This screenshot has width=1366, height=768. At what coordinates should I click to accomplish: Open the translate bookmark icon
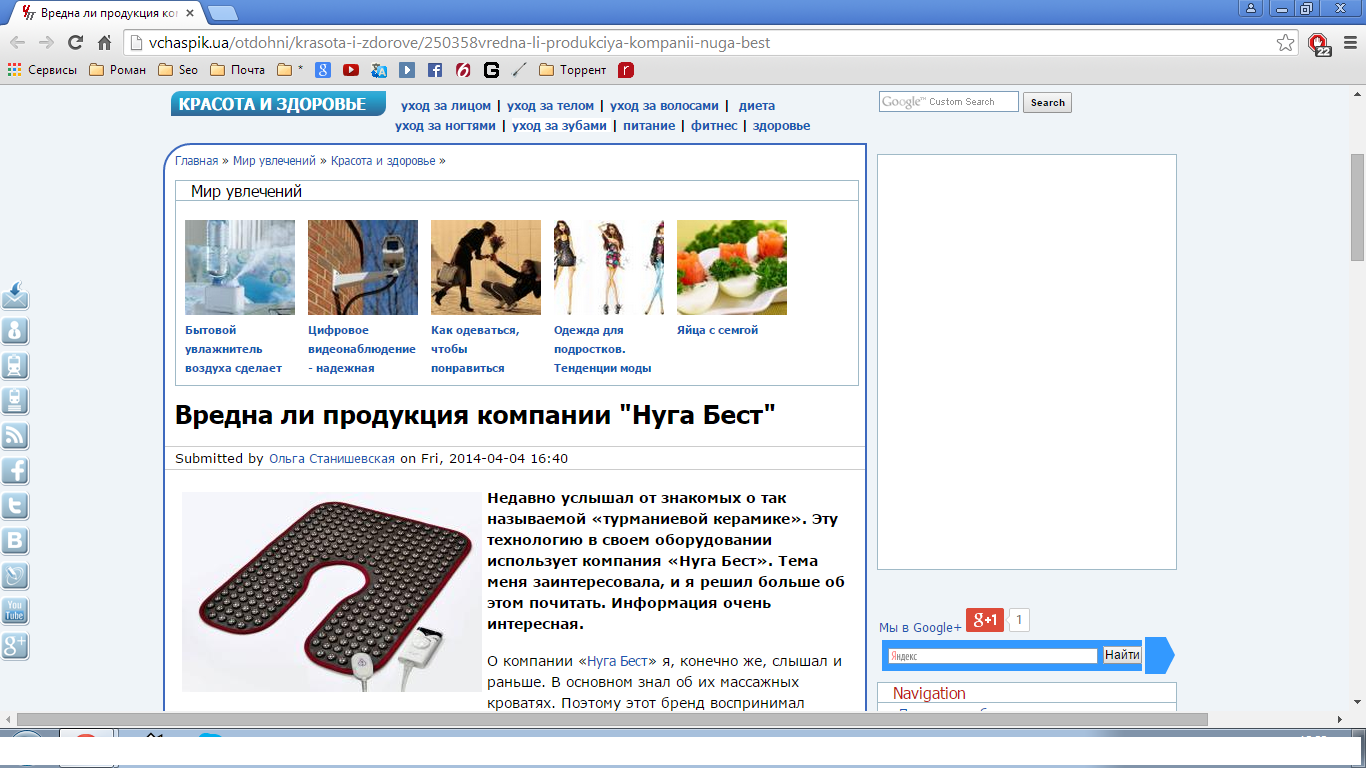click(x=379, y=70)
